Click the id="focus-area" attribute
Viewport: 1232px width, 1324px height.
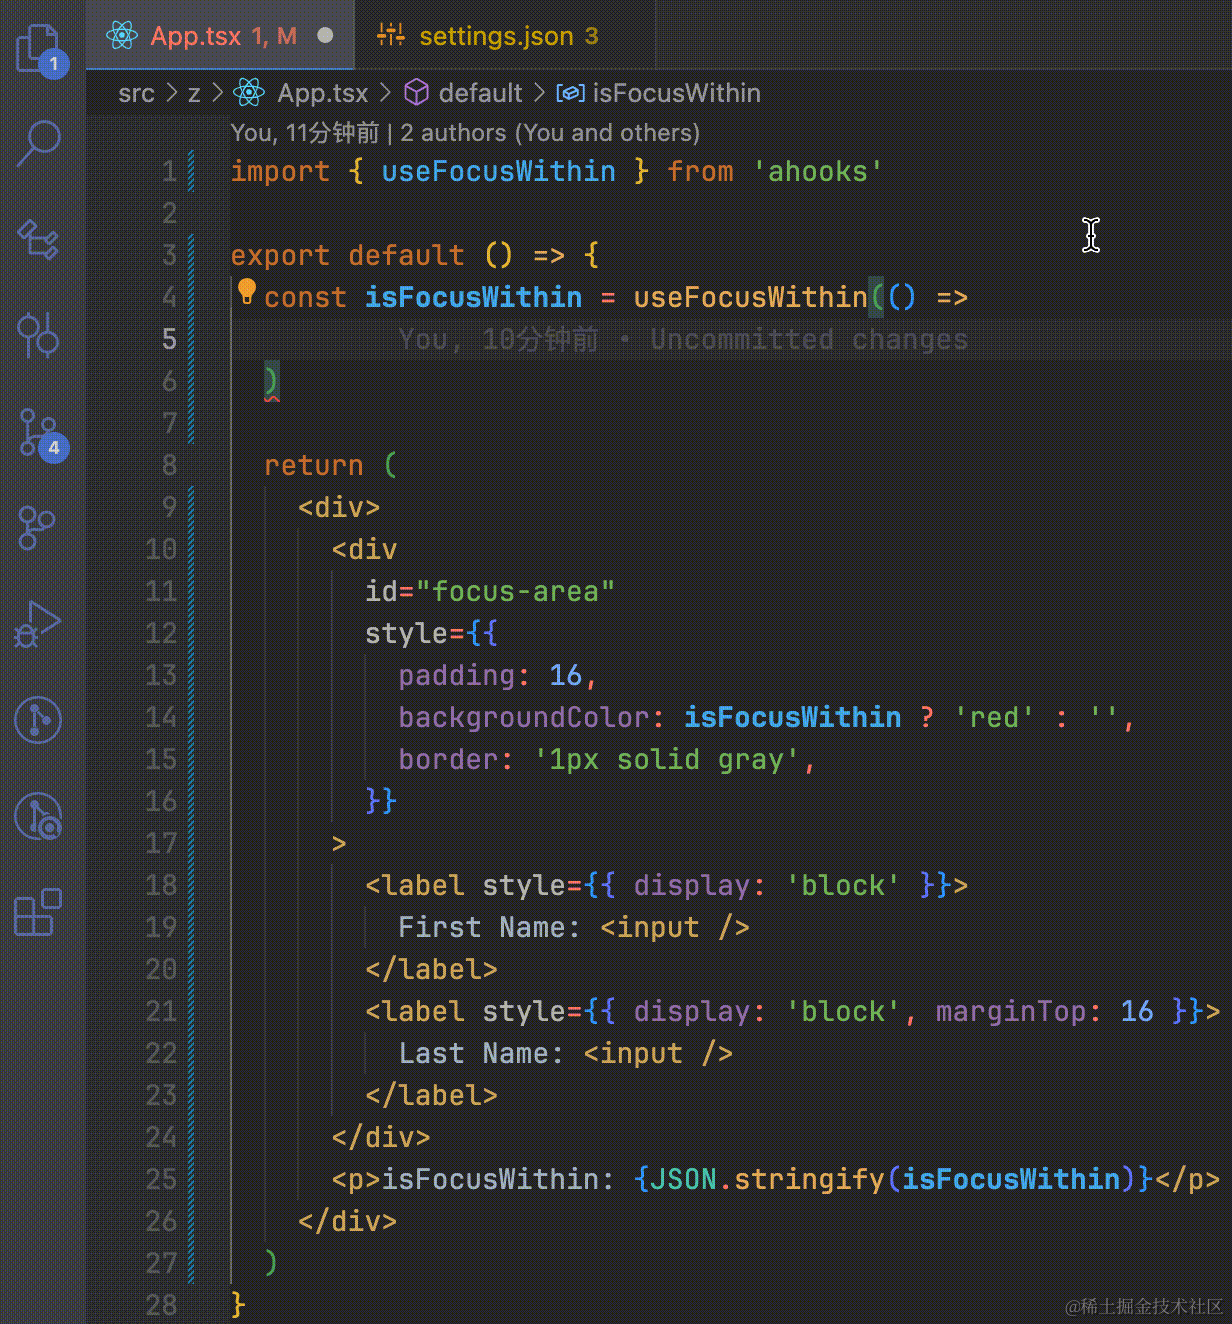click(490, 591)
